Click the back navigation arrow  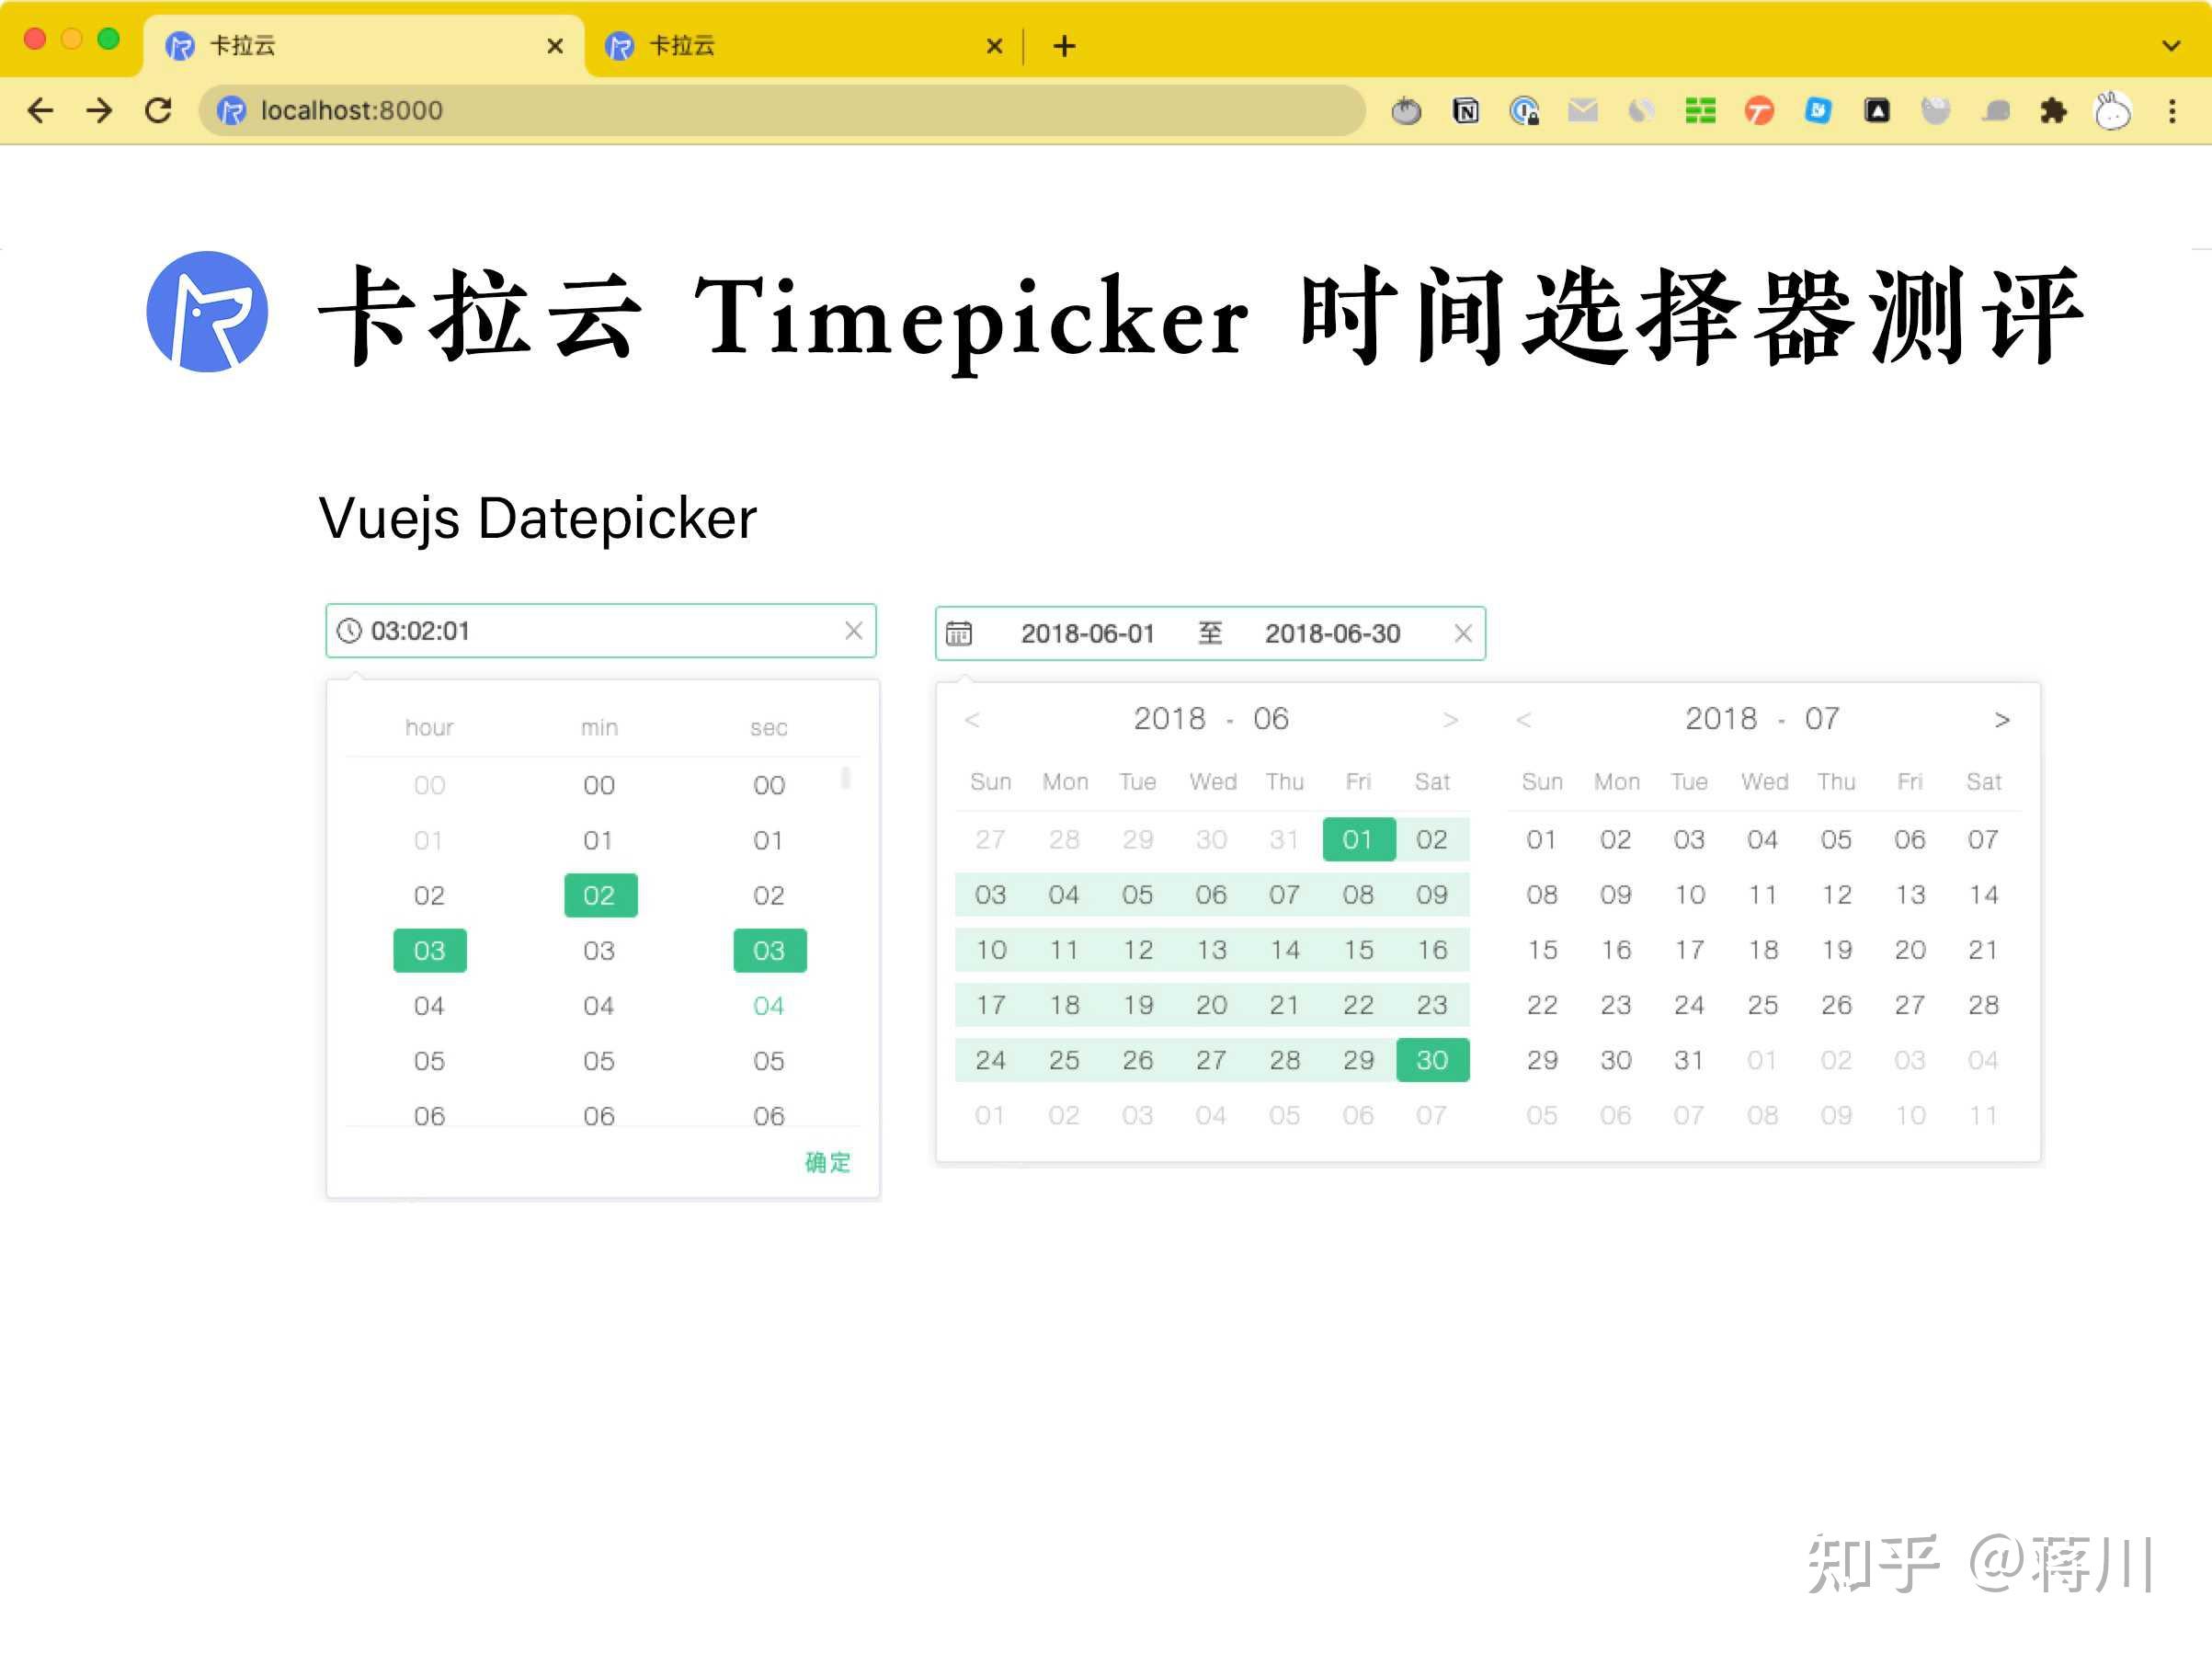tap(41, 111)
